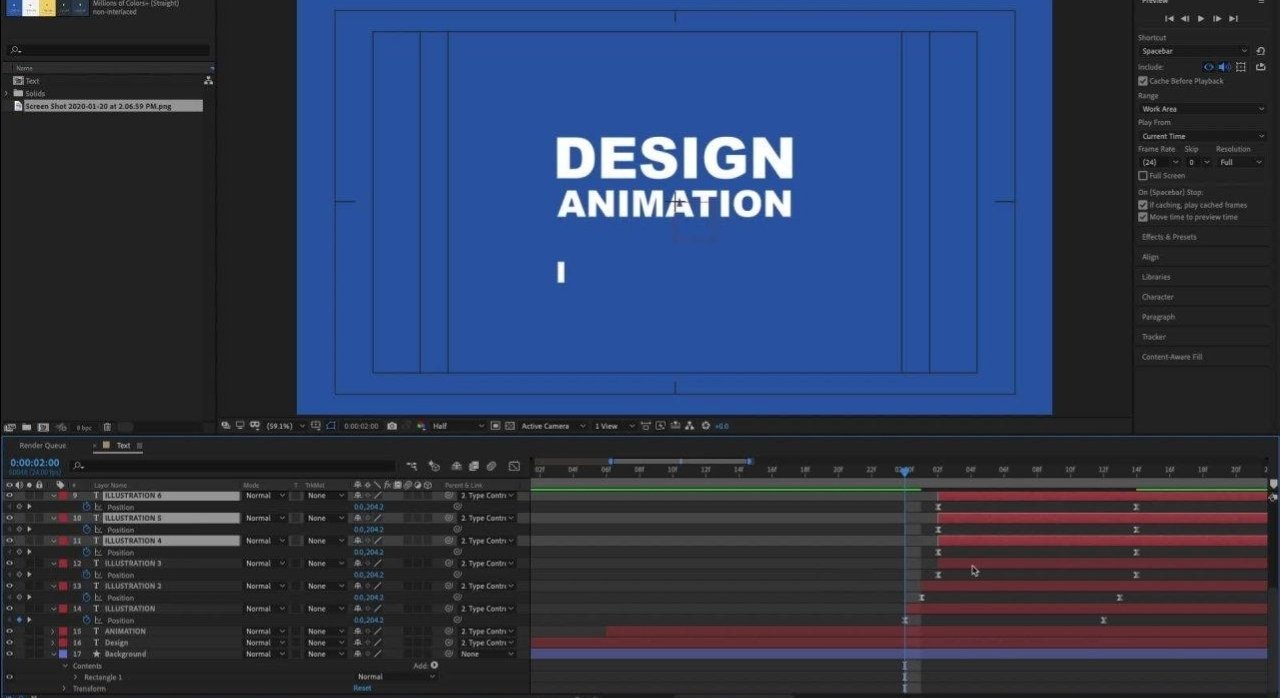This screenshot has height=698, width=1280.
Task: Click the current timecode 0:00:02:00 in timeline
Action: tap(35, 463)
